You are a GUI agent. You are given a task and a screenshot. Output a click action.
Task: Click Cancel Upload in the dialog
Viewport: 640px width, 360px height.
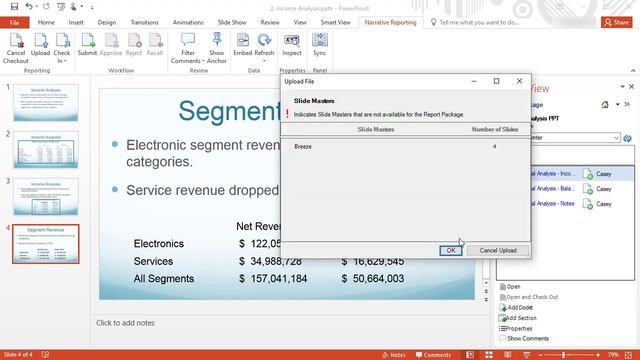[x=498, y=251]
